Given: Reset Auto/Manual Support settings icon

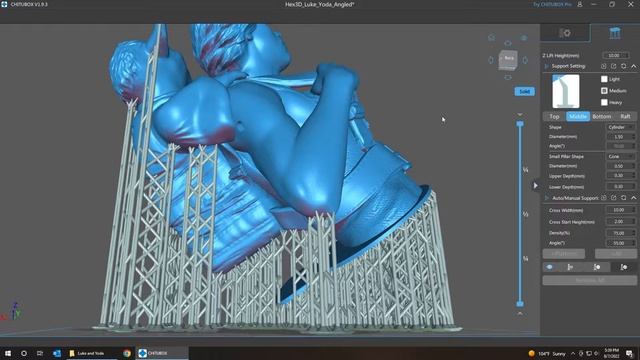Looking at the screenshot, I should point(623,198).
